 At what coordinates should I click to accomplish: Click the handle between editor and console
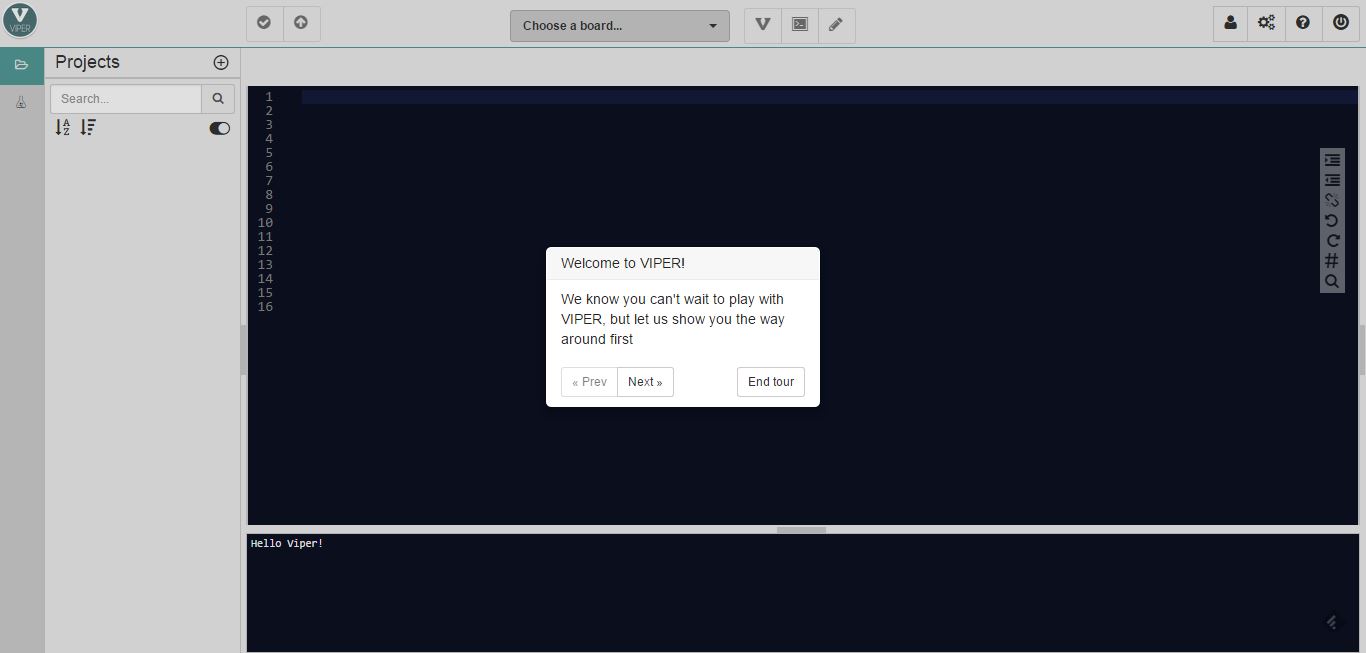[x=801, y=530]
